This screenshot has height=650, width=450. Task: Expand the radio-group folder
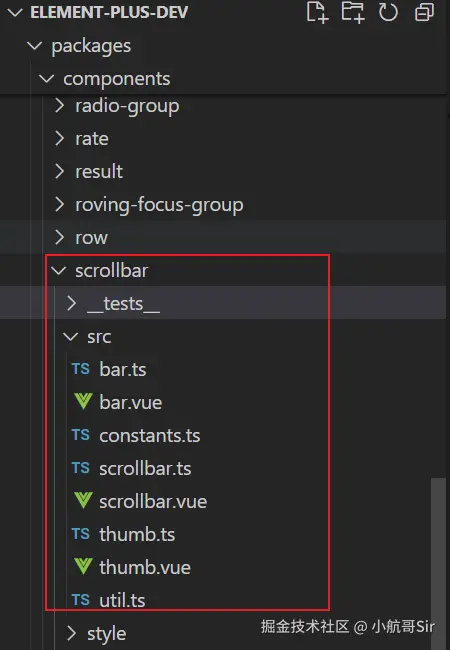[x=60, y=105]
